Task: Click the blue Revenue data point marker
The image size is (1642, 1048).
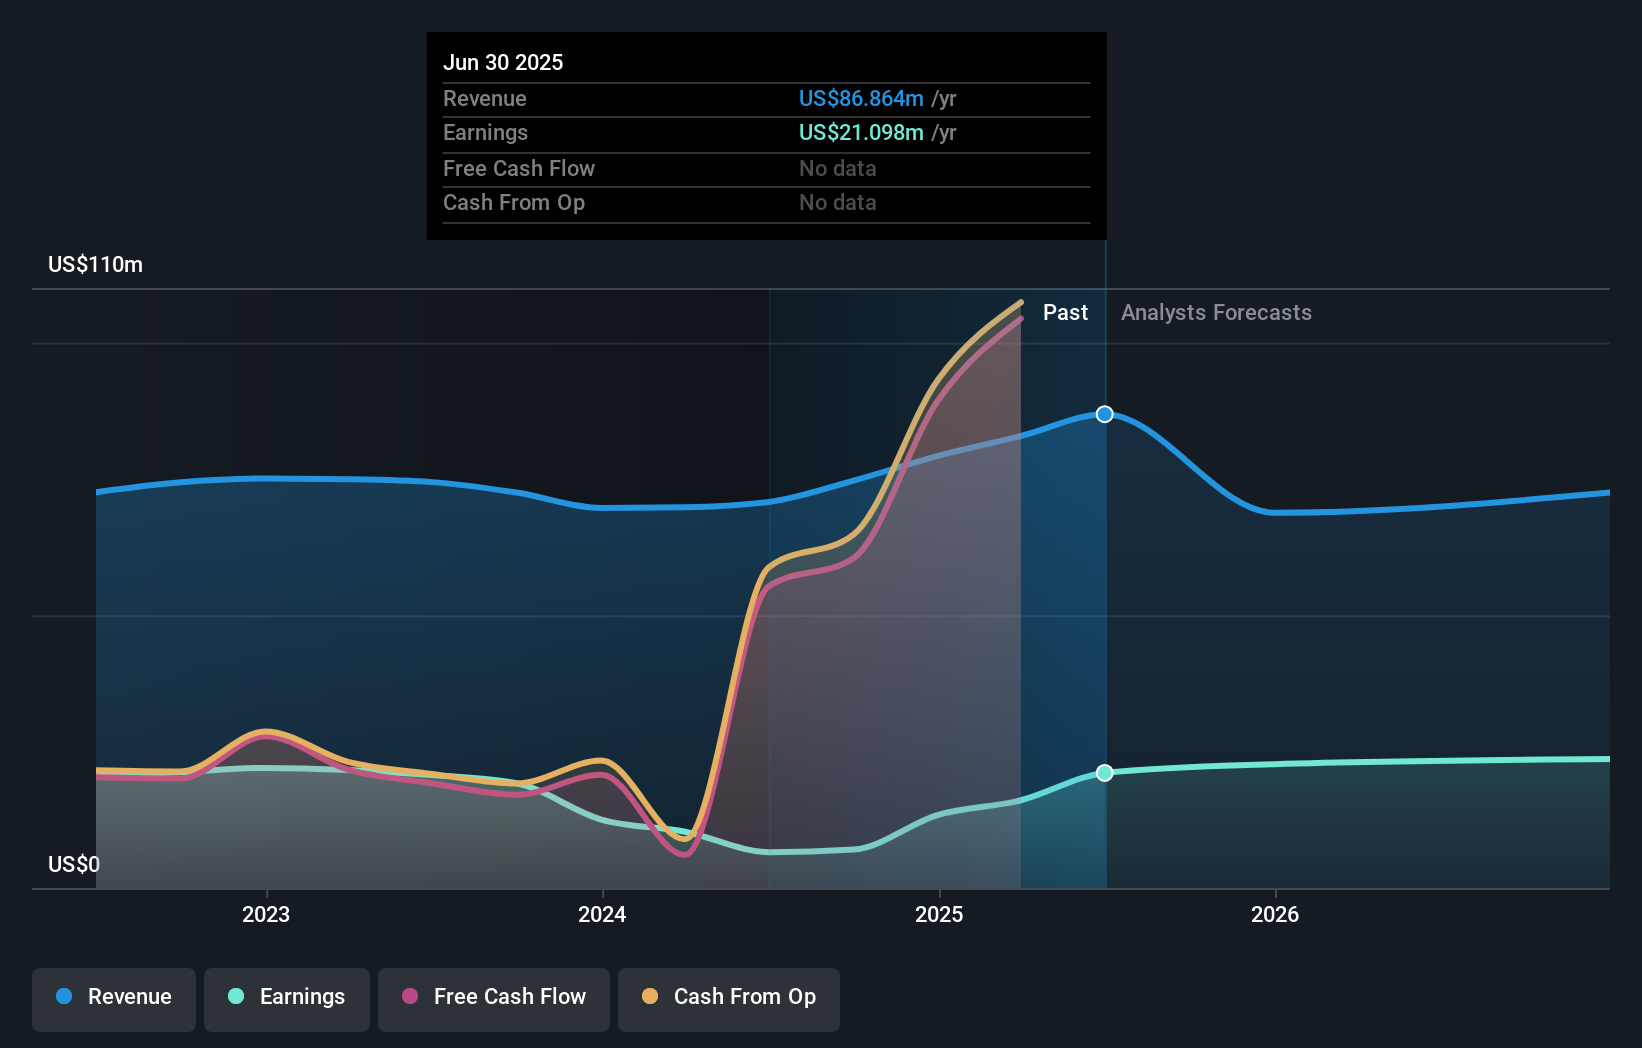Action: tap(1105, 414)
